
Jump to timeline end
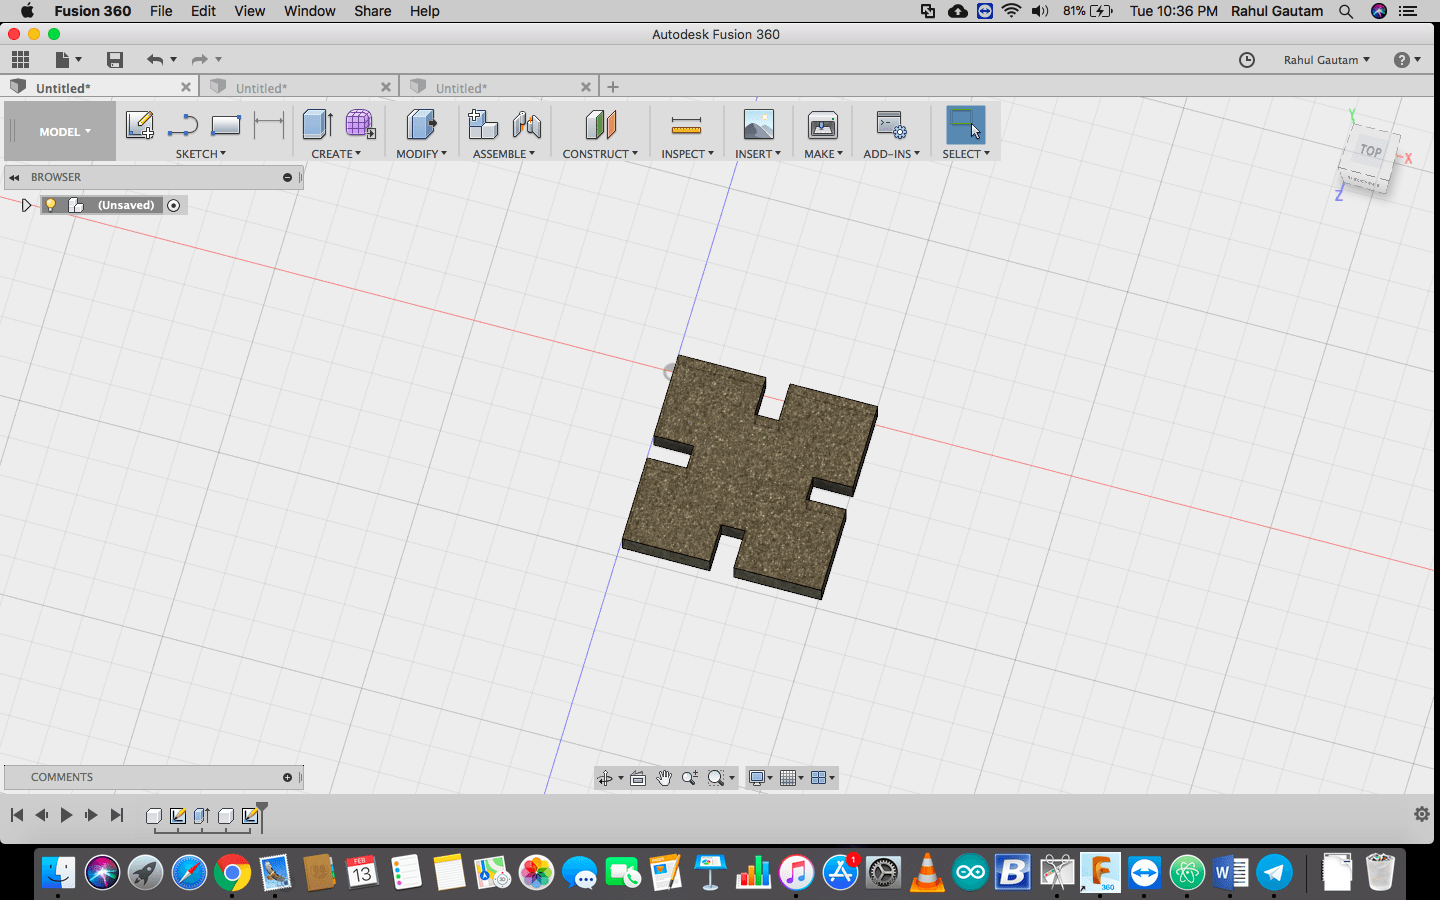(x=117, y=815)
